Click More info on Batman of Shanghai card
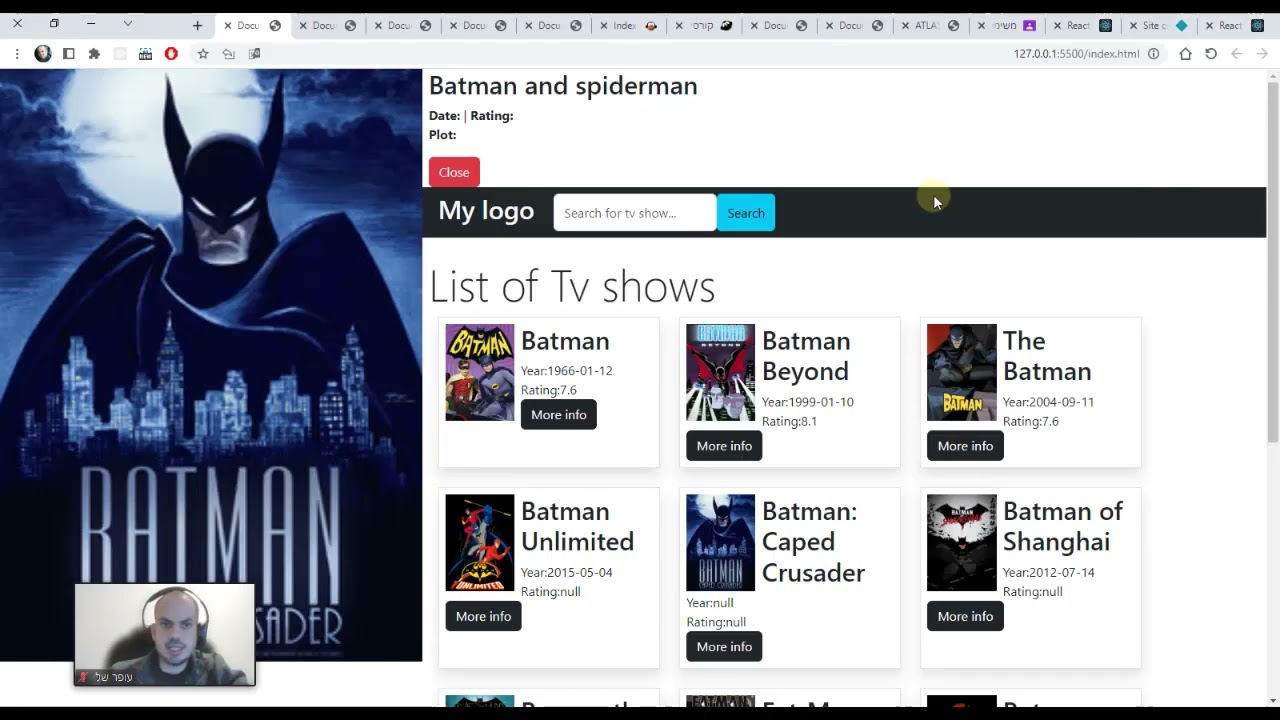The width and height of the screenshot is (1280, 720). (x=965, y=616)
